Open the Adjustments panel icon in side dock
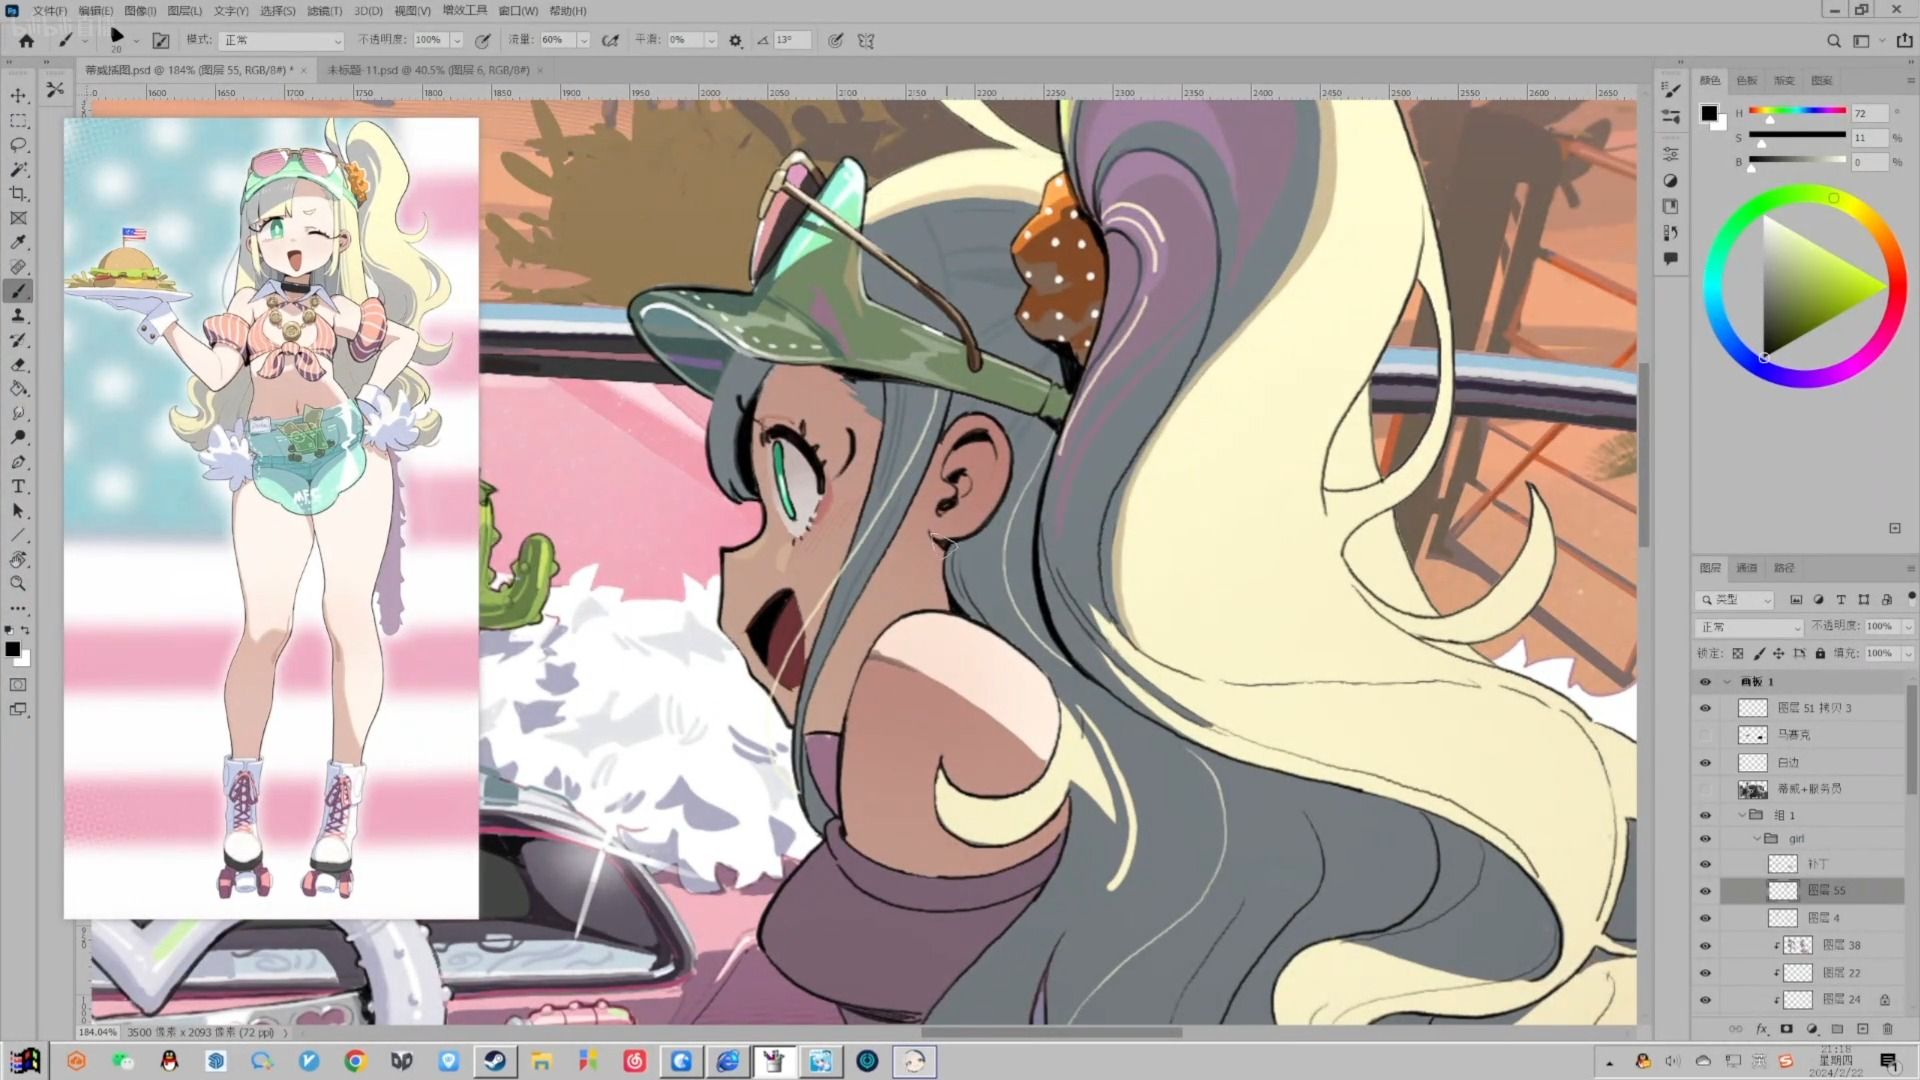Screen dimensions: 1920x1080 tap(1671, 181)
